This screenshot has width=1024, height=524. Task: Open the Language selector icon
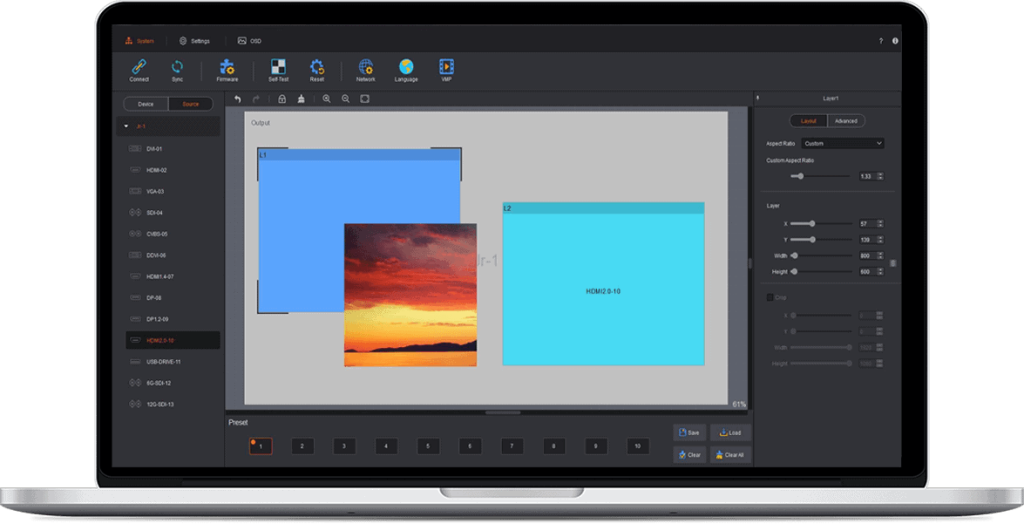point(406,69)
